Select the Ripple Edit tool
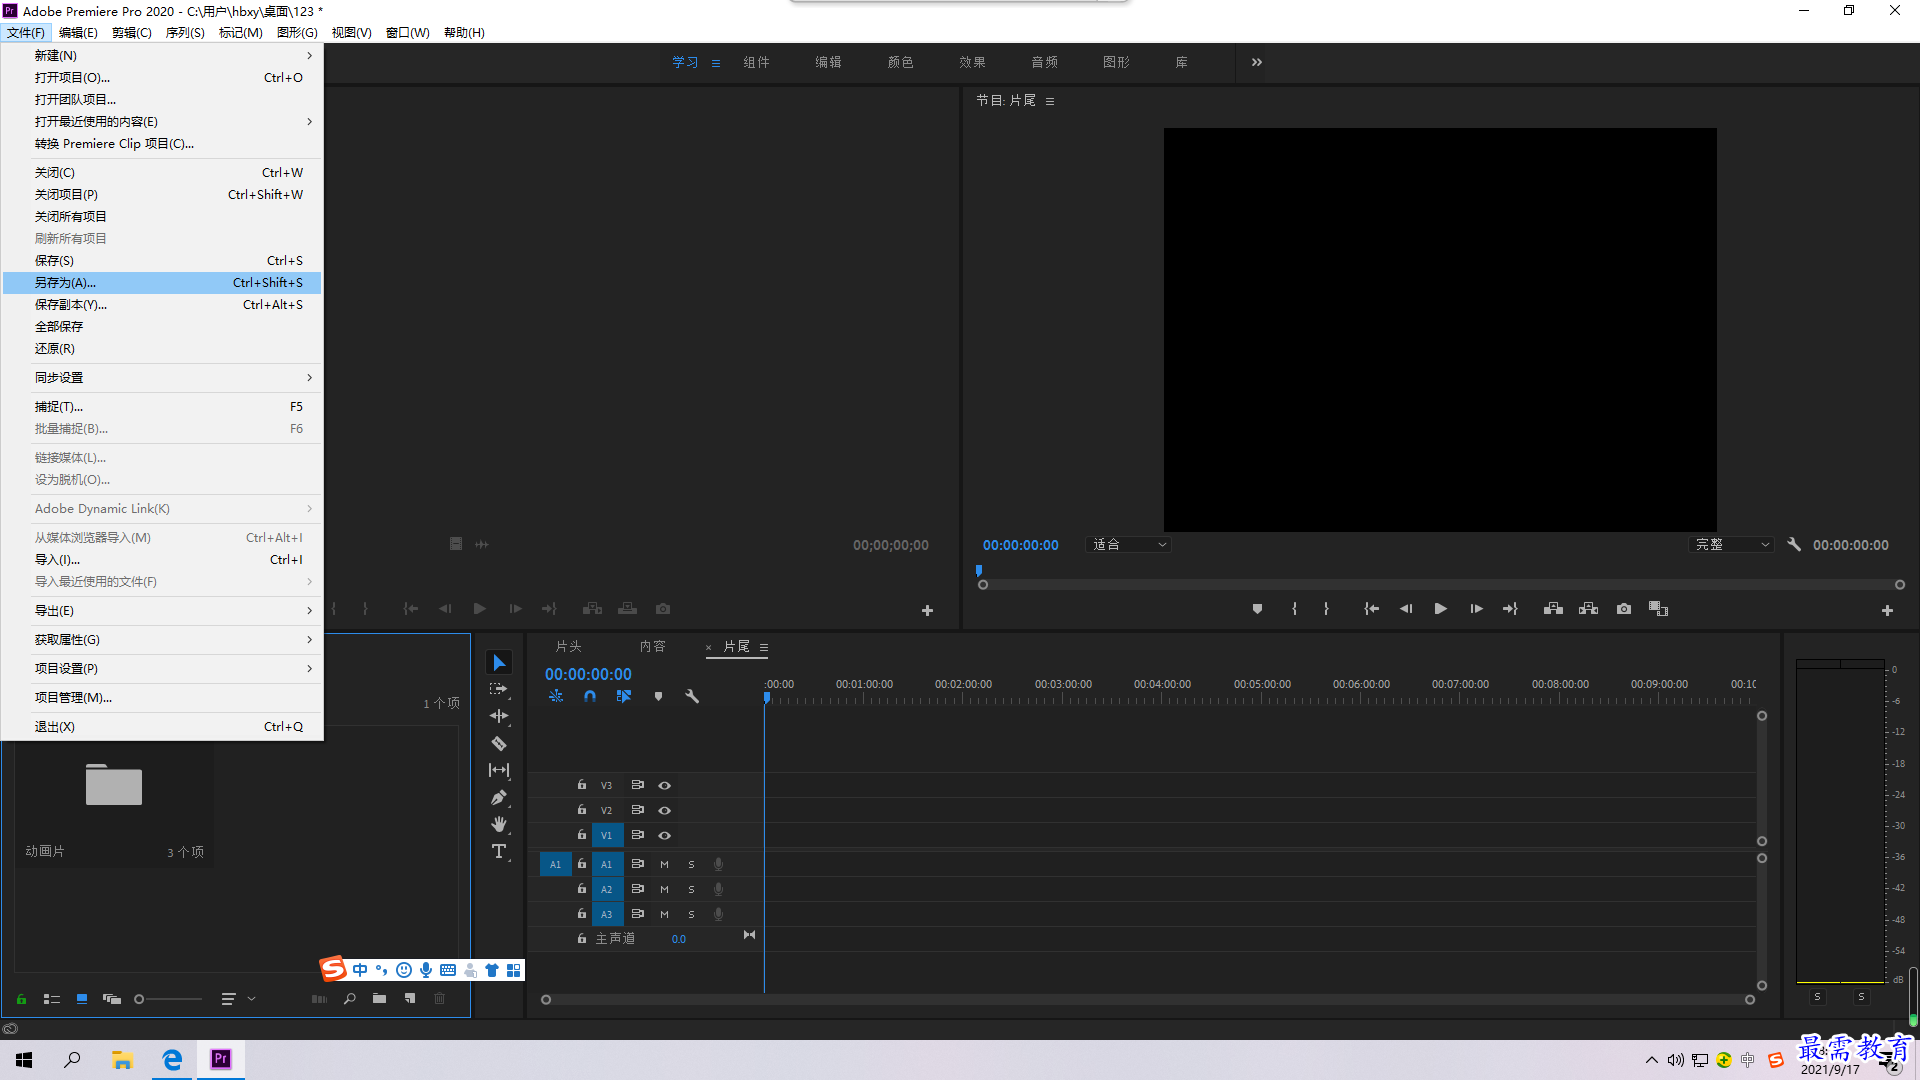Image resolution: width=1920 pixels, height=1080 pixels. tap(499, 716)
